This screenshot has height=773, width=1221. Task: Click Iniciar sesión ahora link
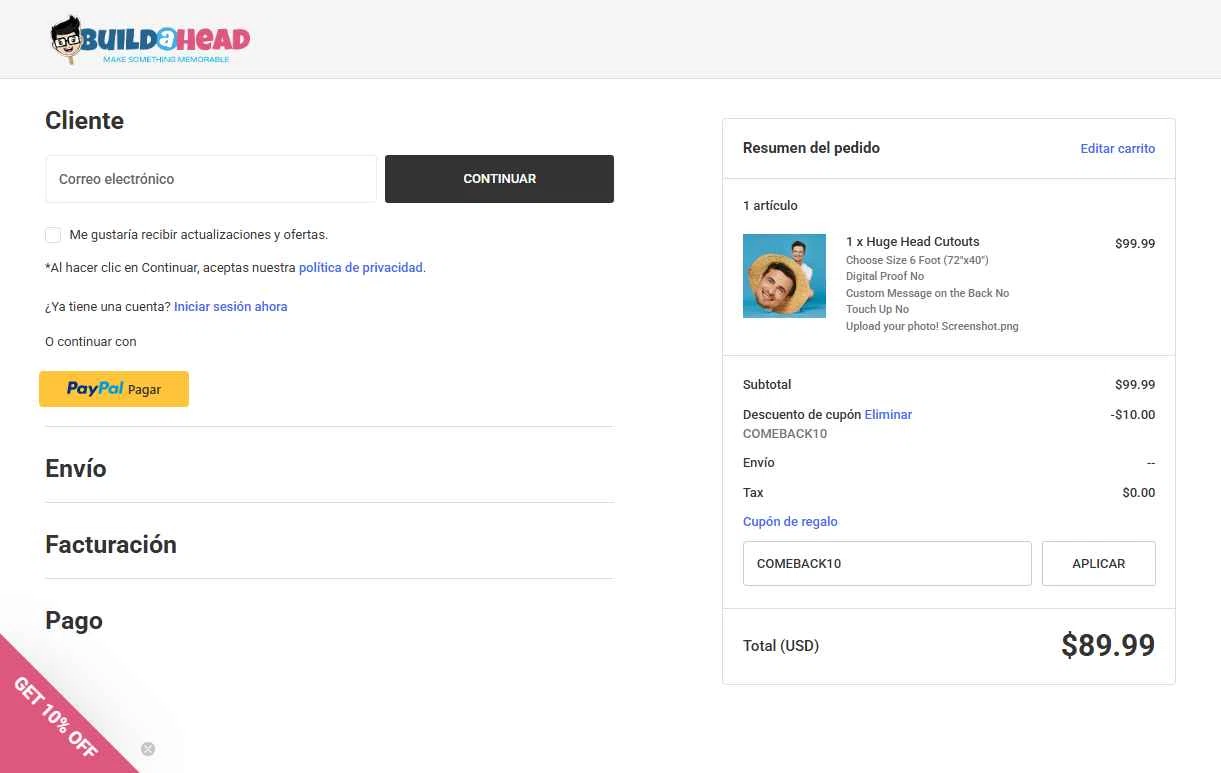point(231,307)
